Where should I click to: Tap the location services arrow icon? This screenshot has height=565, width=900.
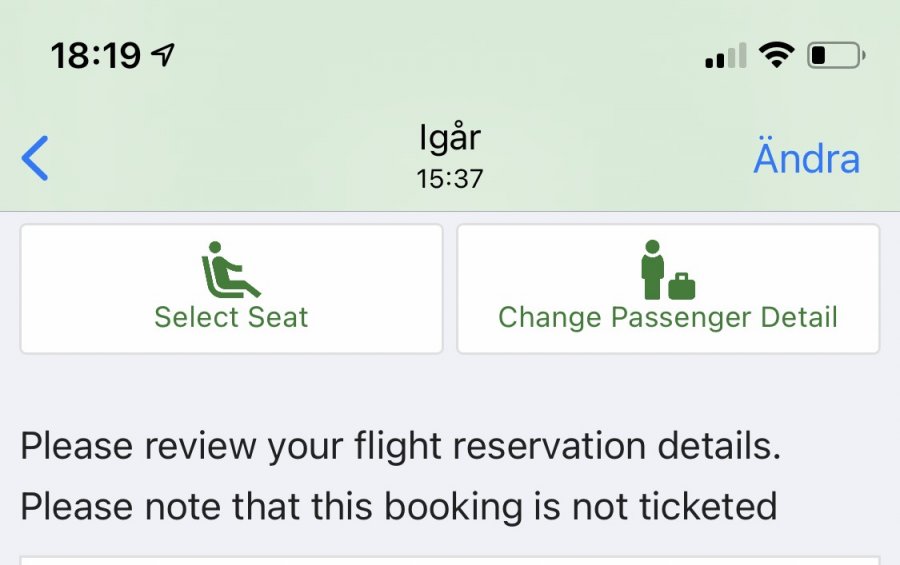(x=162, y=55)
